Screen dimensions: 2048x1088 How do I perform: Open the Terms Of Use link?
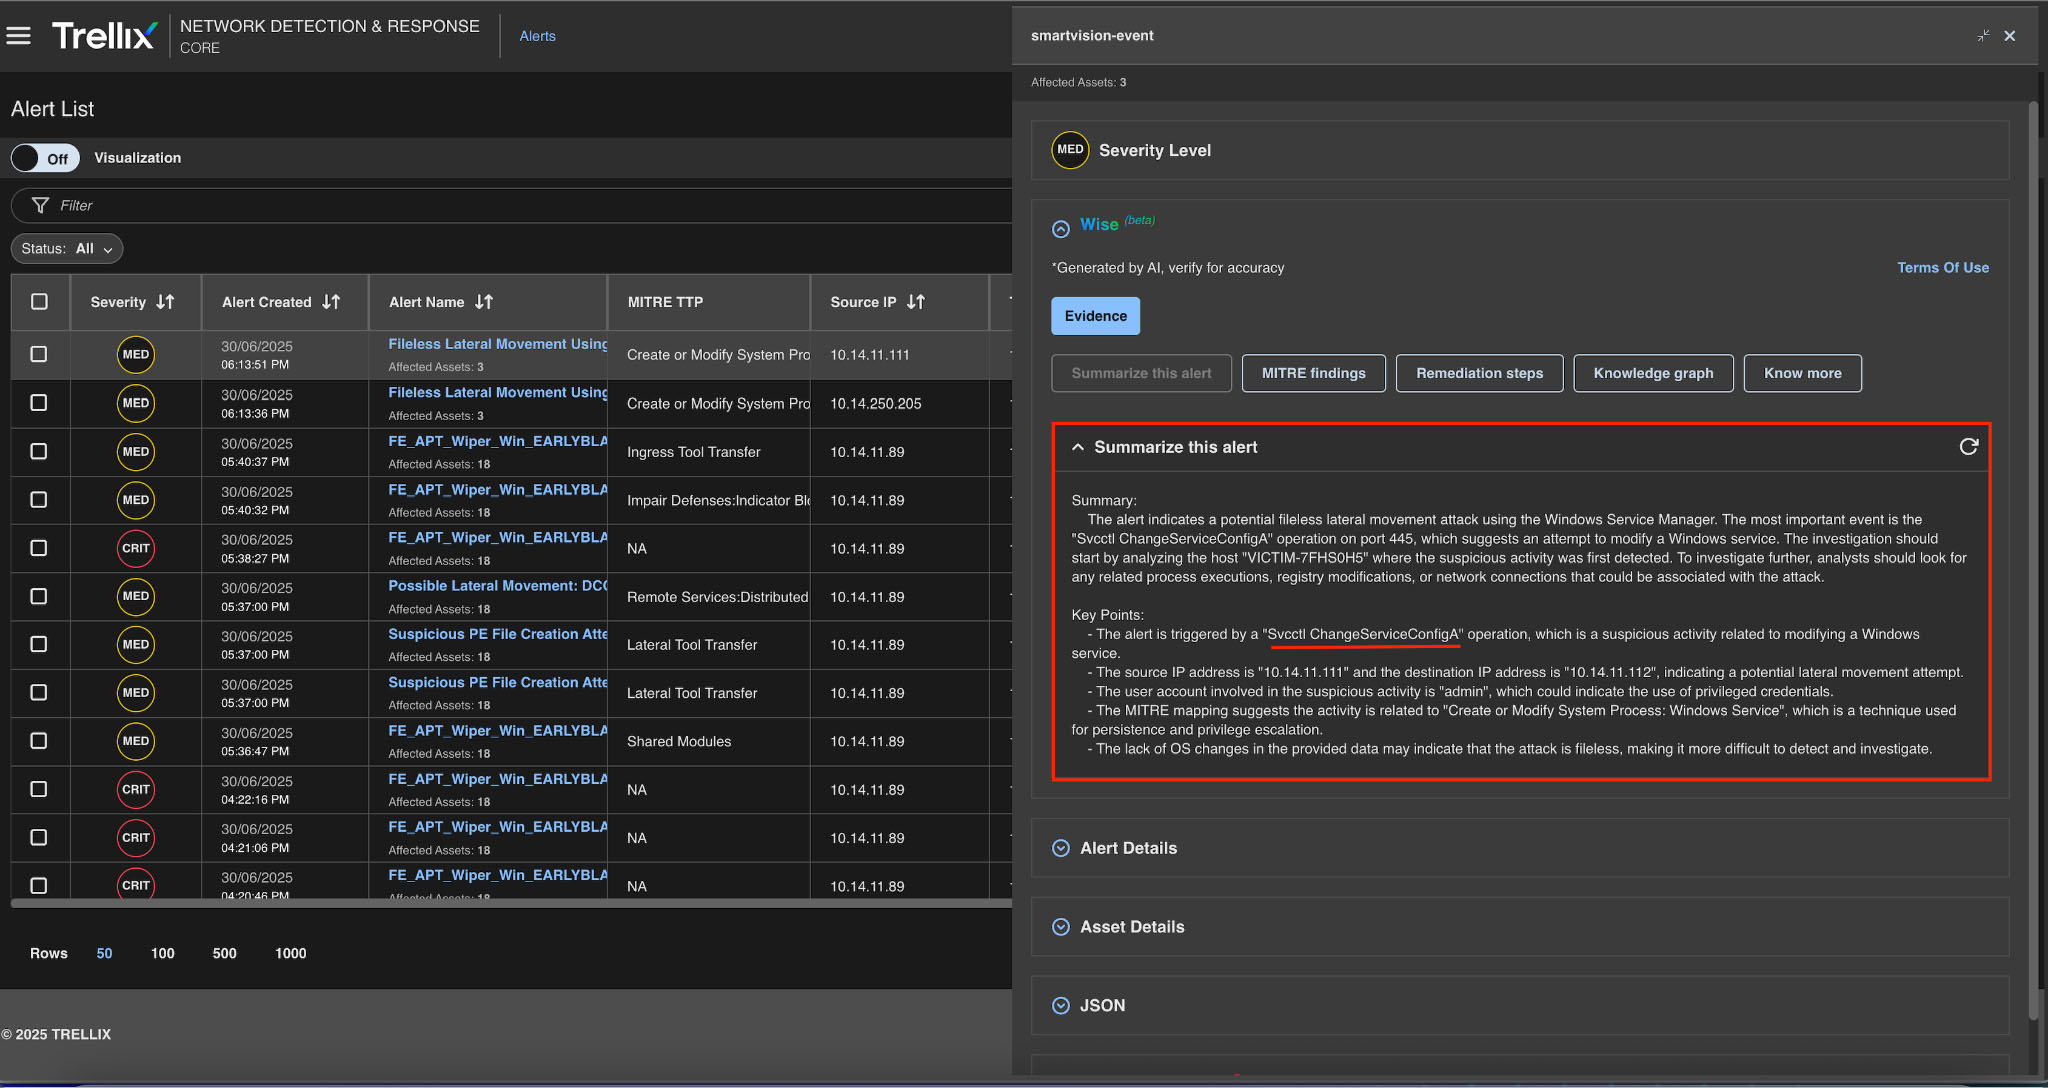[1942, 267]
